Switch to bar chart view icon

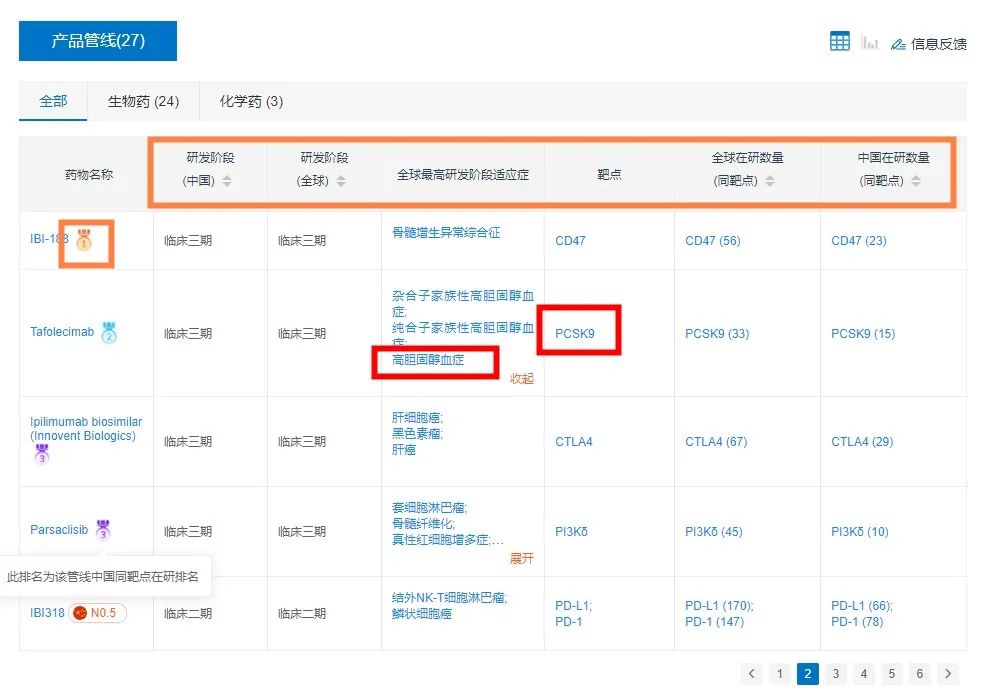point(870,43)
